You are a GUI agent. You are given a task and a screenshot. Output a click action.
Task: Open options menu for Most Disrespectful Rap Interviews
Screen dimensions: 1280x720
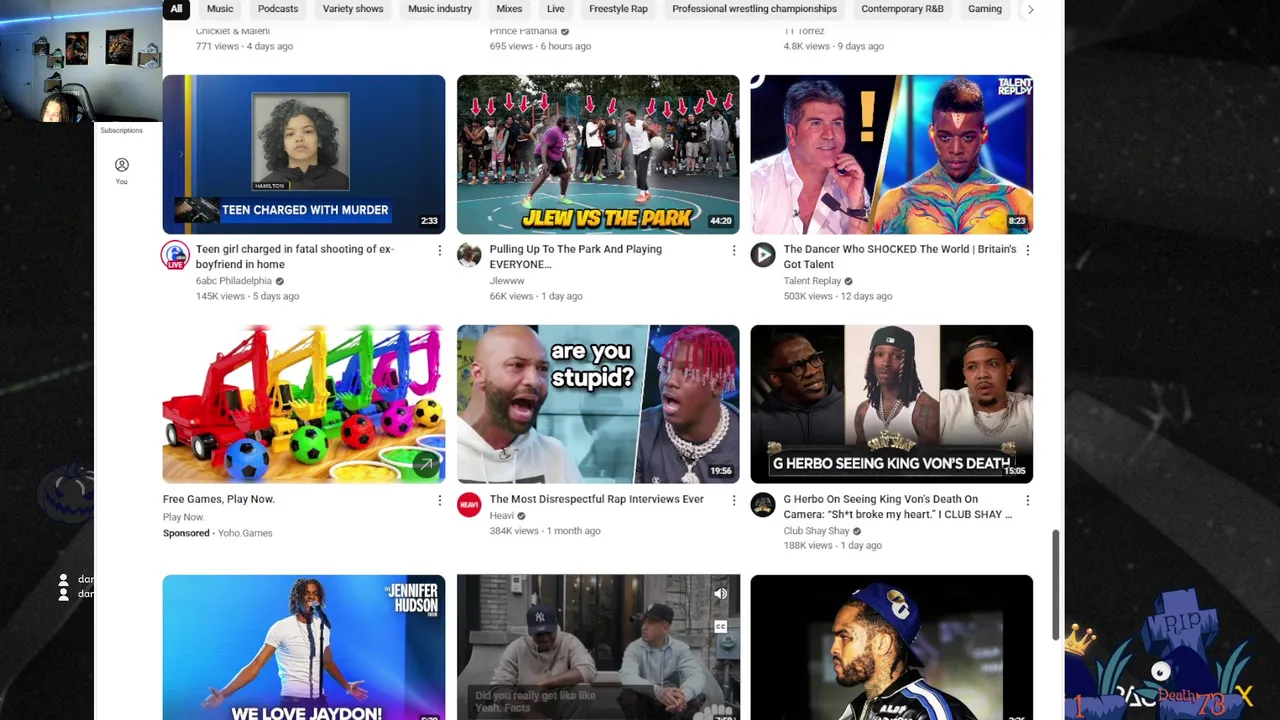[x=733, y=500]
